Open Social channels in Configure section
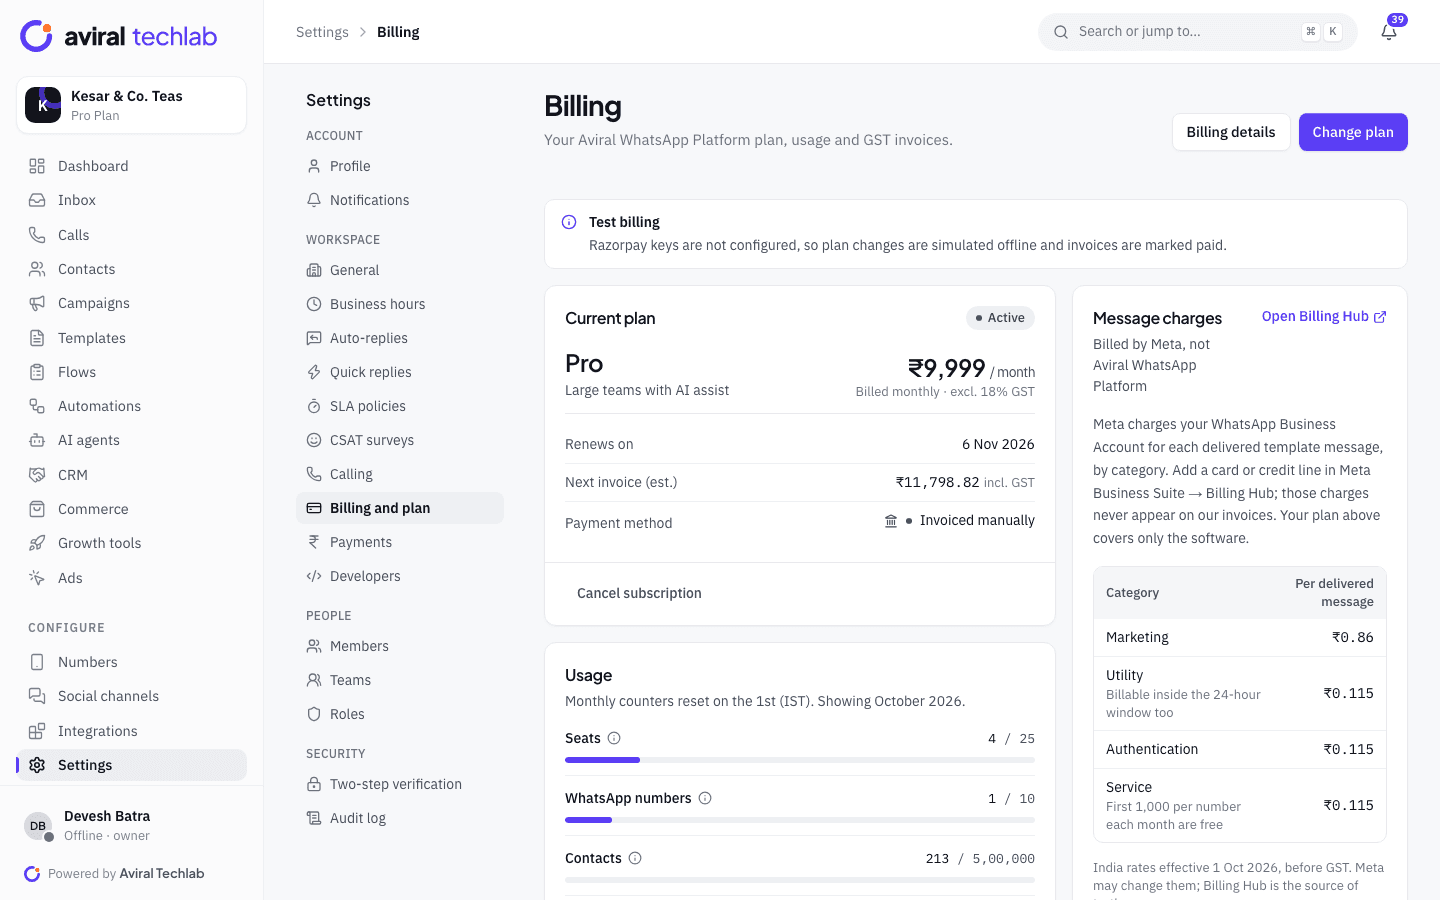 tap(132, 696)
